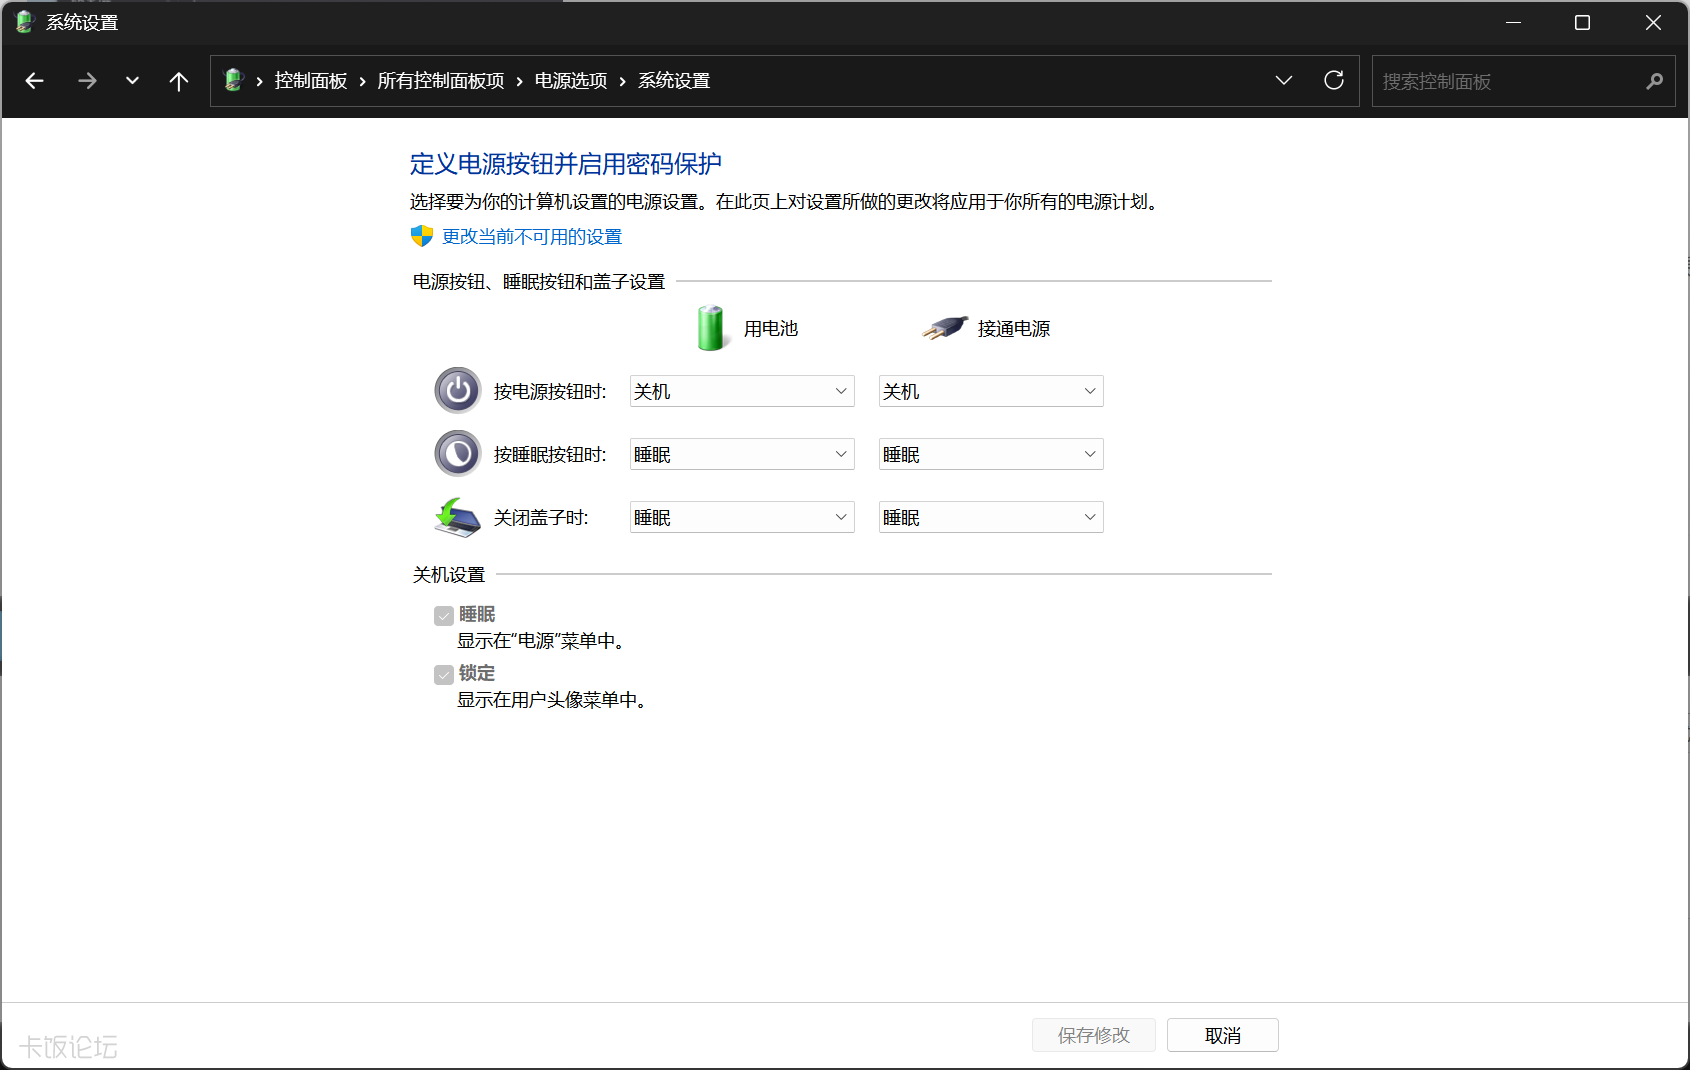
Task: Refresh the control panel page
Action: click(x=1334, y=80)
